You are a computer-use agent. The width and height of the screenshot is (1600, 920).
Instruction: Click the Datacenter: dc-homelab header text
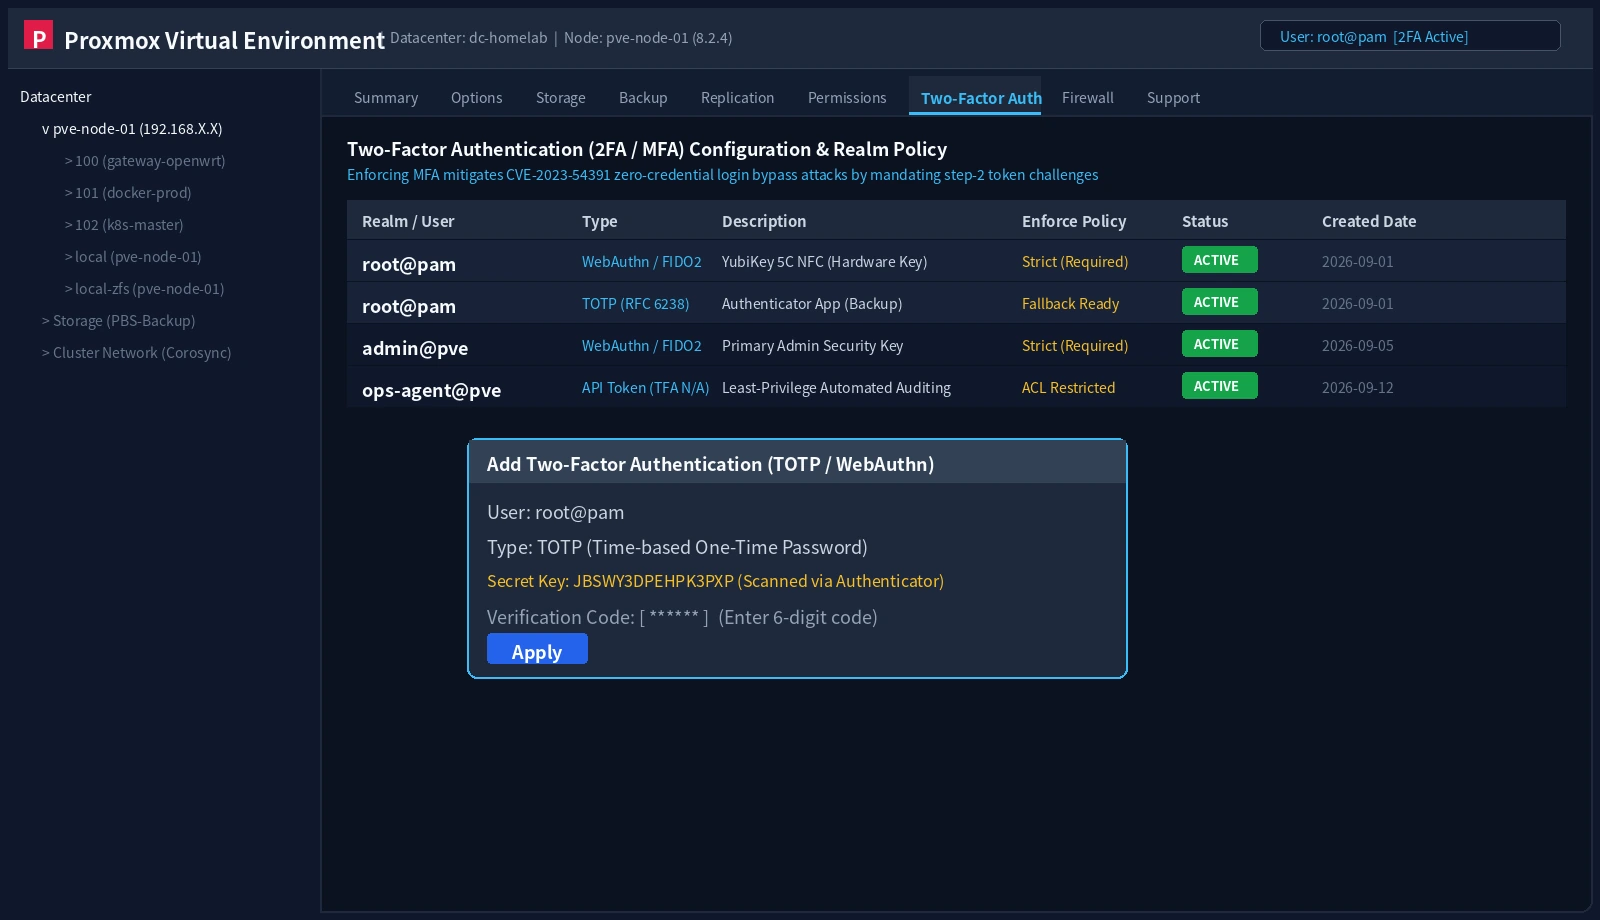pyautogui.click(x=469, y=38)
